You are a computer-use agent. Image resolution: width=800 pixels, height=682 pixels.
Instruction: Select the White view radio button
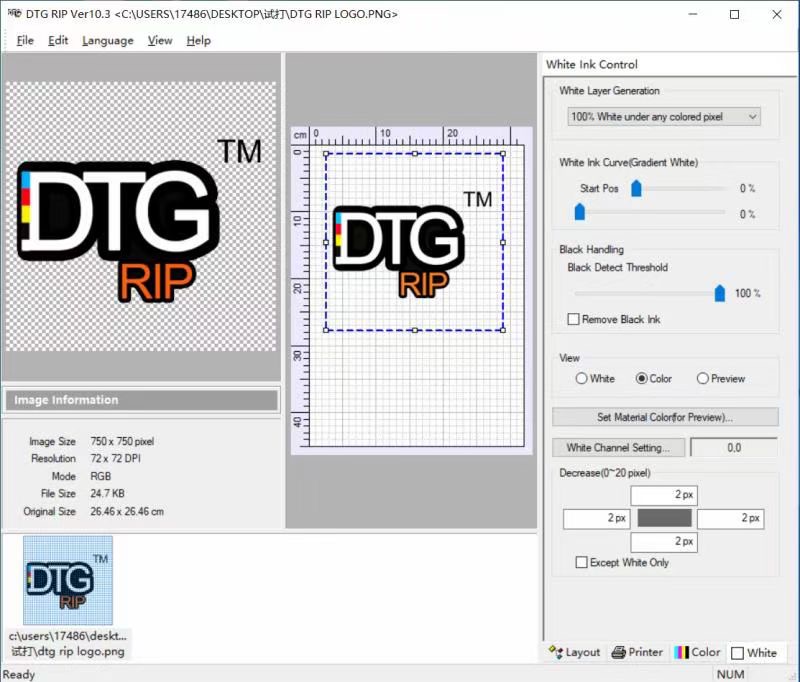tap(582, 379)
